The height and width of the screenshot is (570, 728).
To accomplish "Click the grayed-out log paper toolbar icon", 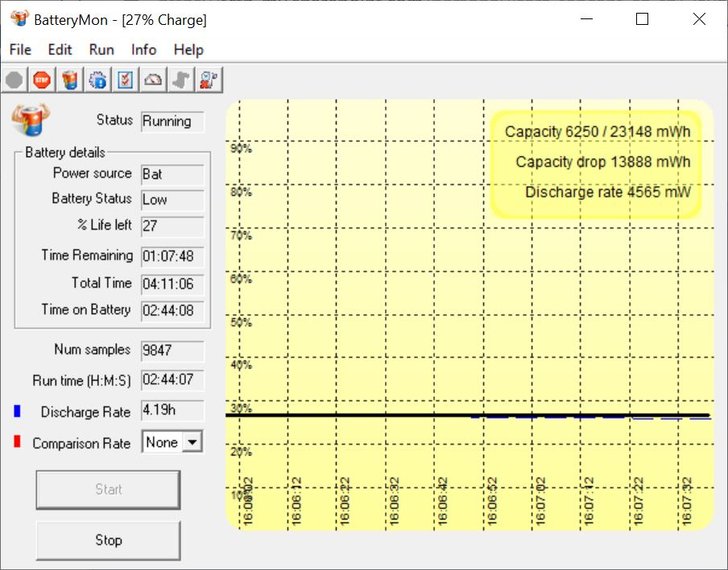I will pyautogui.click(x=182, y=80).
